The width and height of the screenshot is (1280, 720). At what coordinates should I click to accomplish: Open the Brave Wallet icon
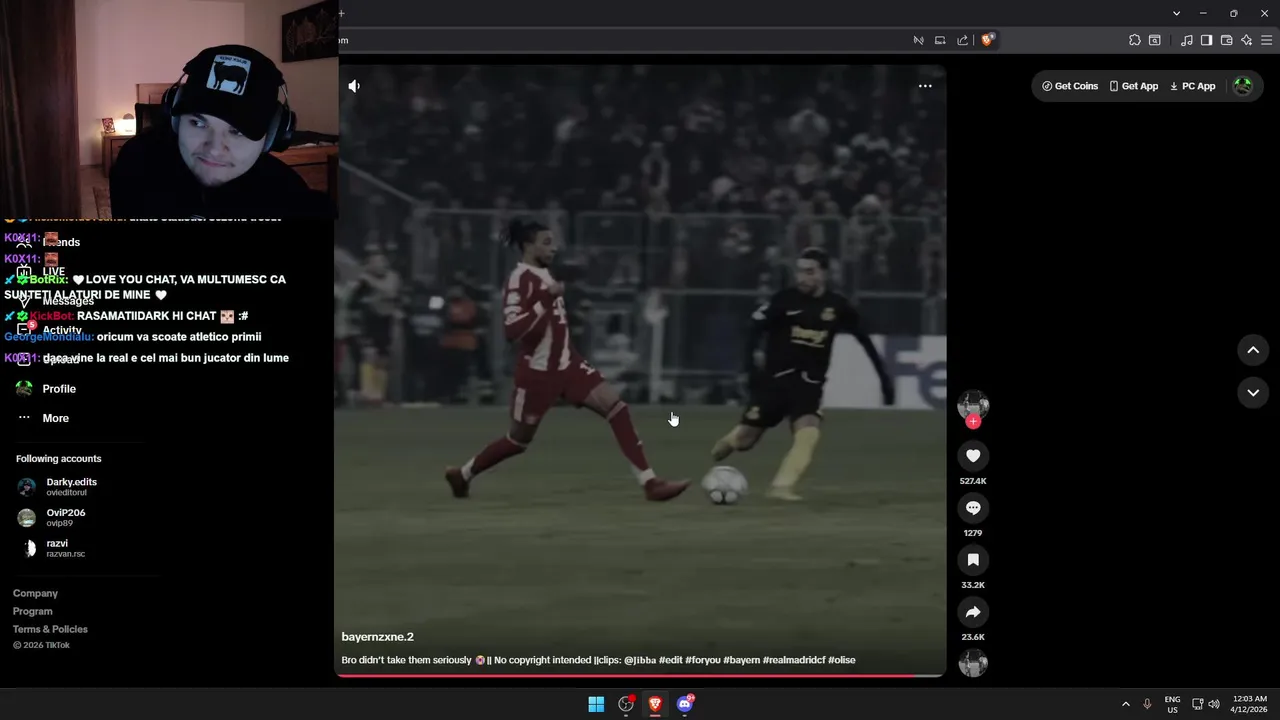click(x=1226, y=40)
